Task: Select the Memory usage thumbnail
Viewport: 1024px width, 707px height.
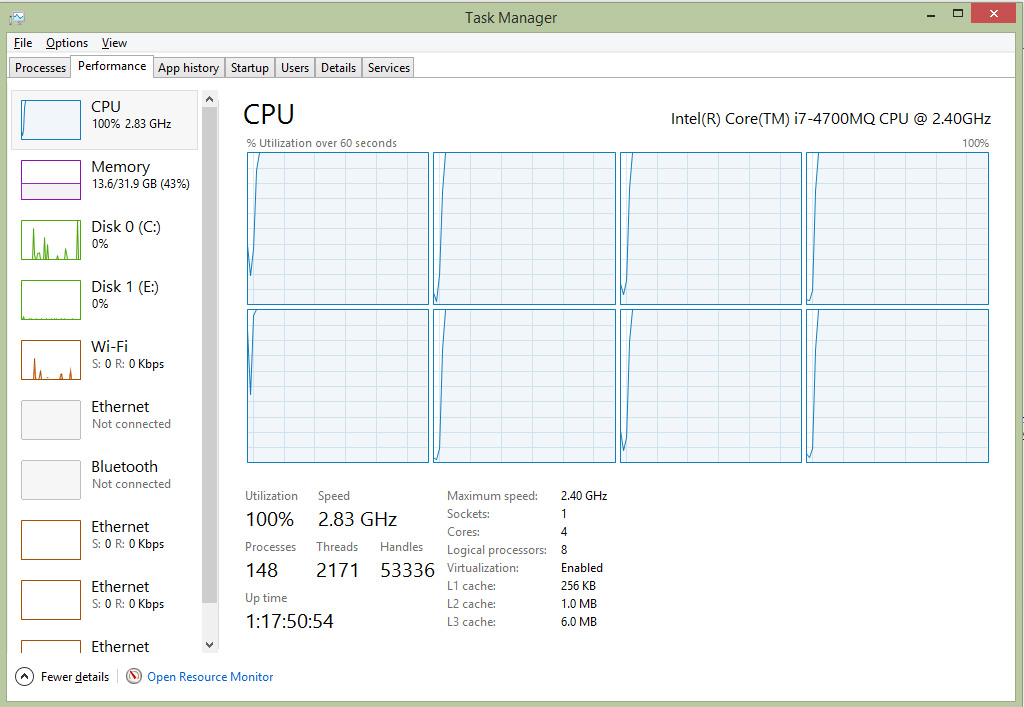Action: click(x=51, y=180)
